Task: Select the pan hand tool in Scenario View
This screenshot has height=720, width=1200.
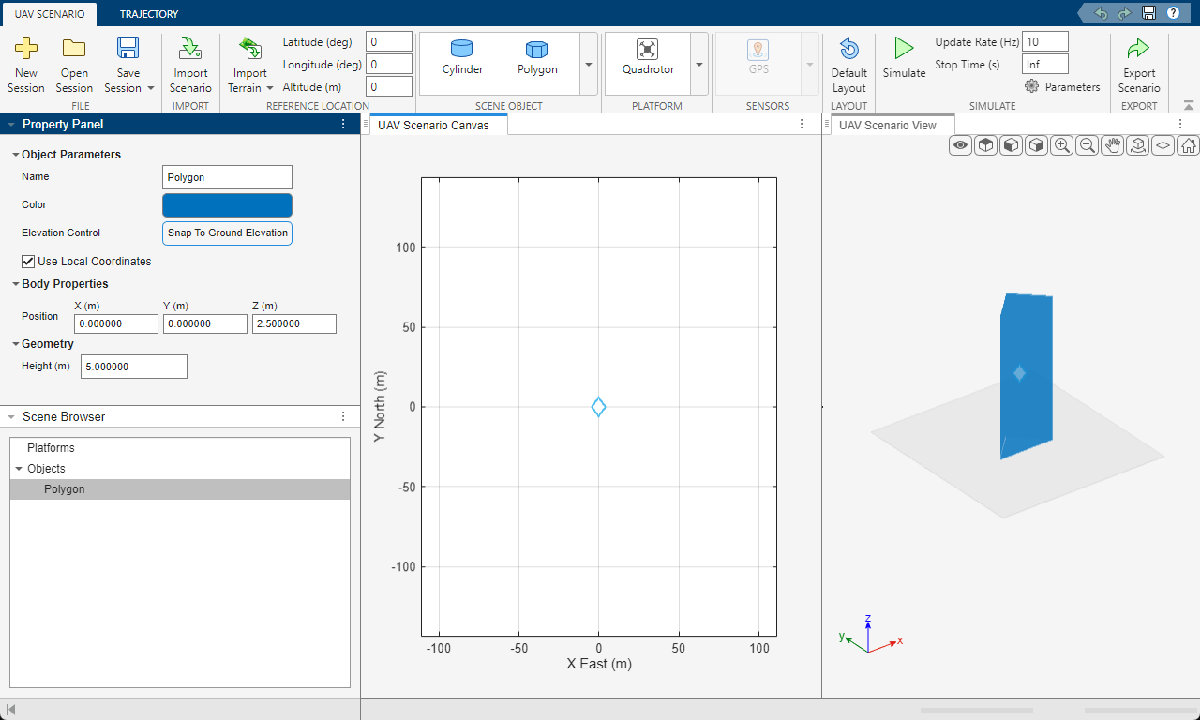Action: (x=1112, y=146)
